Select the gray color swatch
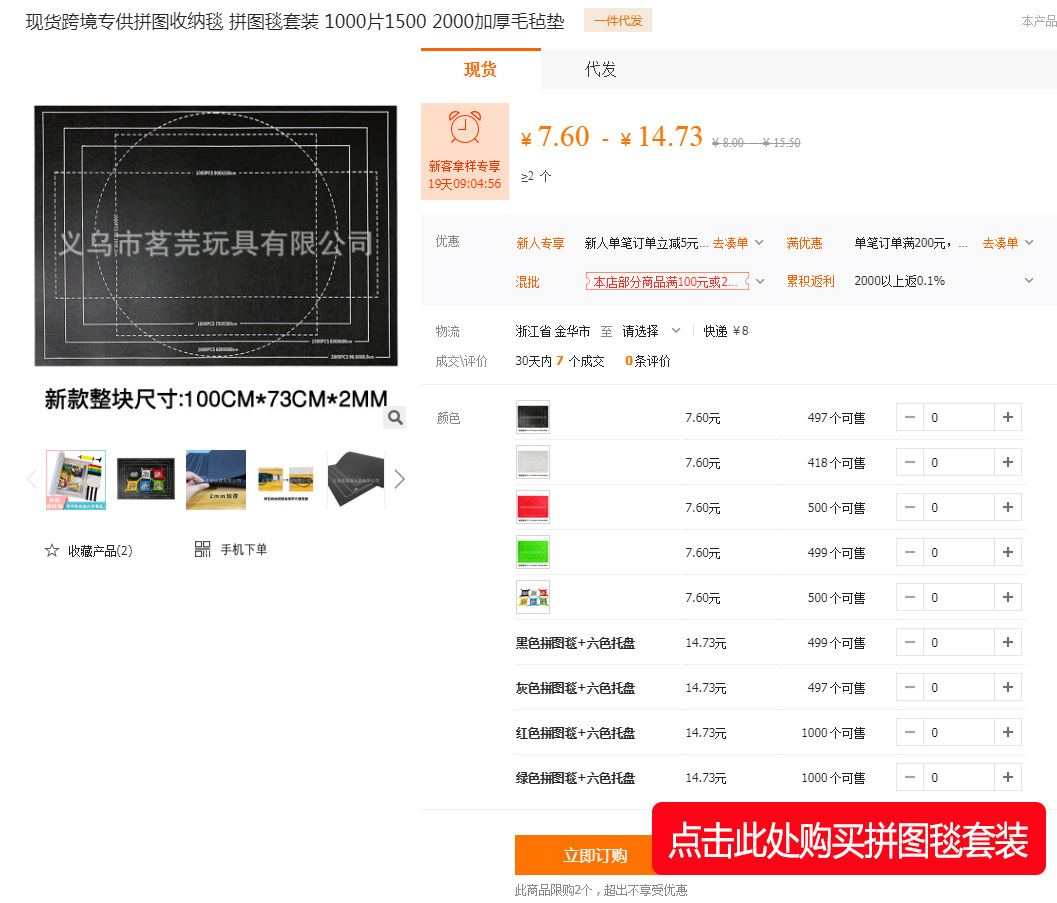 pyautogui.click(x=533, y=462)
